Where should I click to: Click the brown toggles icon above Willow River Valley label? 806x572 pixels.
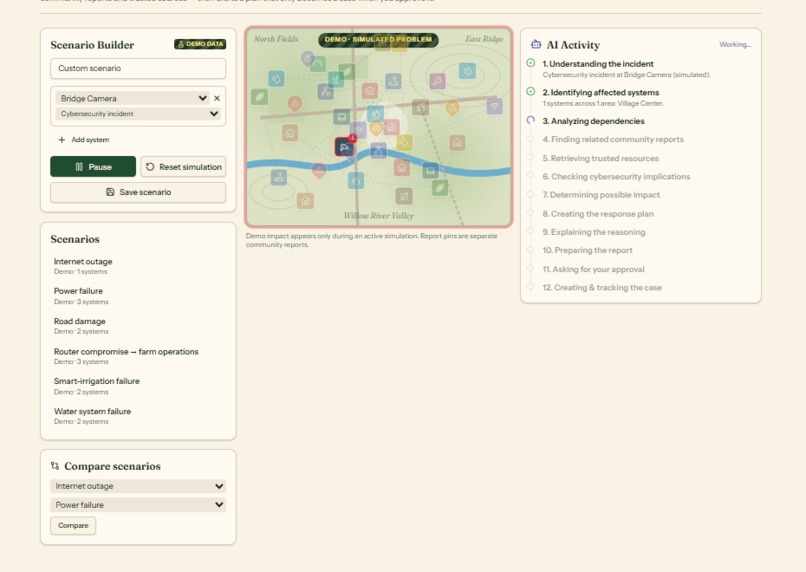coord(404,196)
